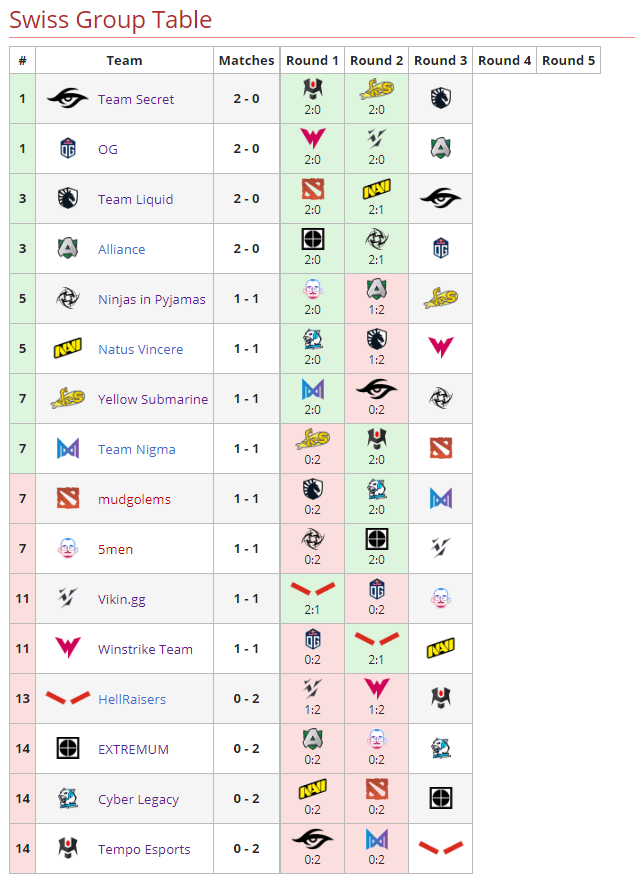Open the mudgolems logo in Team column

pos(67,499)
